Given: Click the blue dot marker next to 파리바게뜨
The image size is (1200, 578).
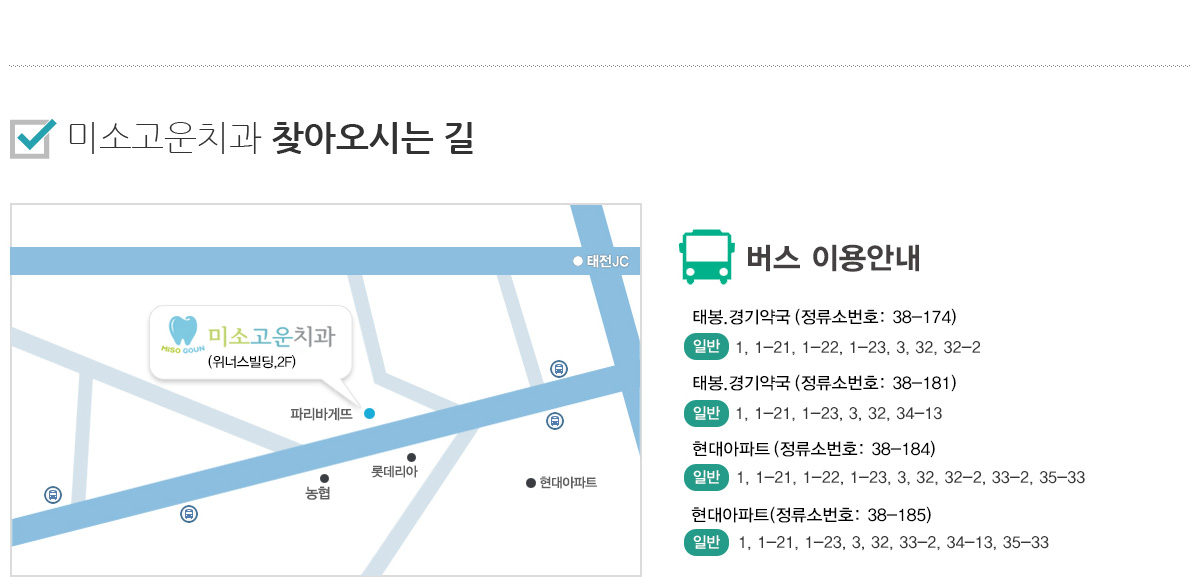Looking at the screenshot, I should [369, 413].
